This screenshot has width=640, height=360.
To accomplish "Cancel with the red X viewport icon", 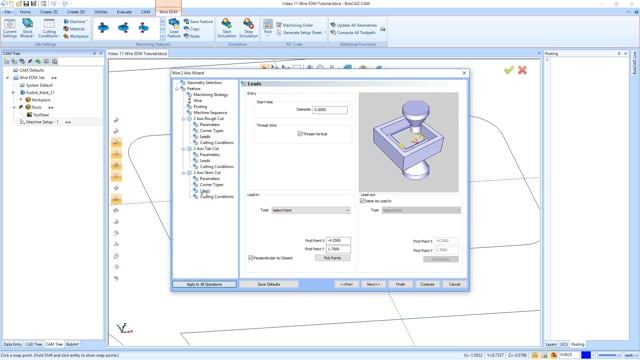I will 522,70.
